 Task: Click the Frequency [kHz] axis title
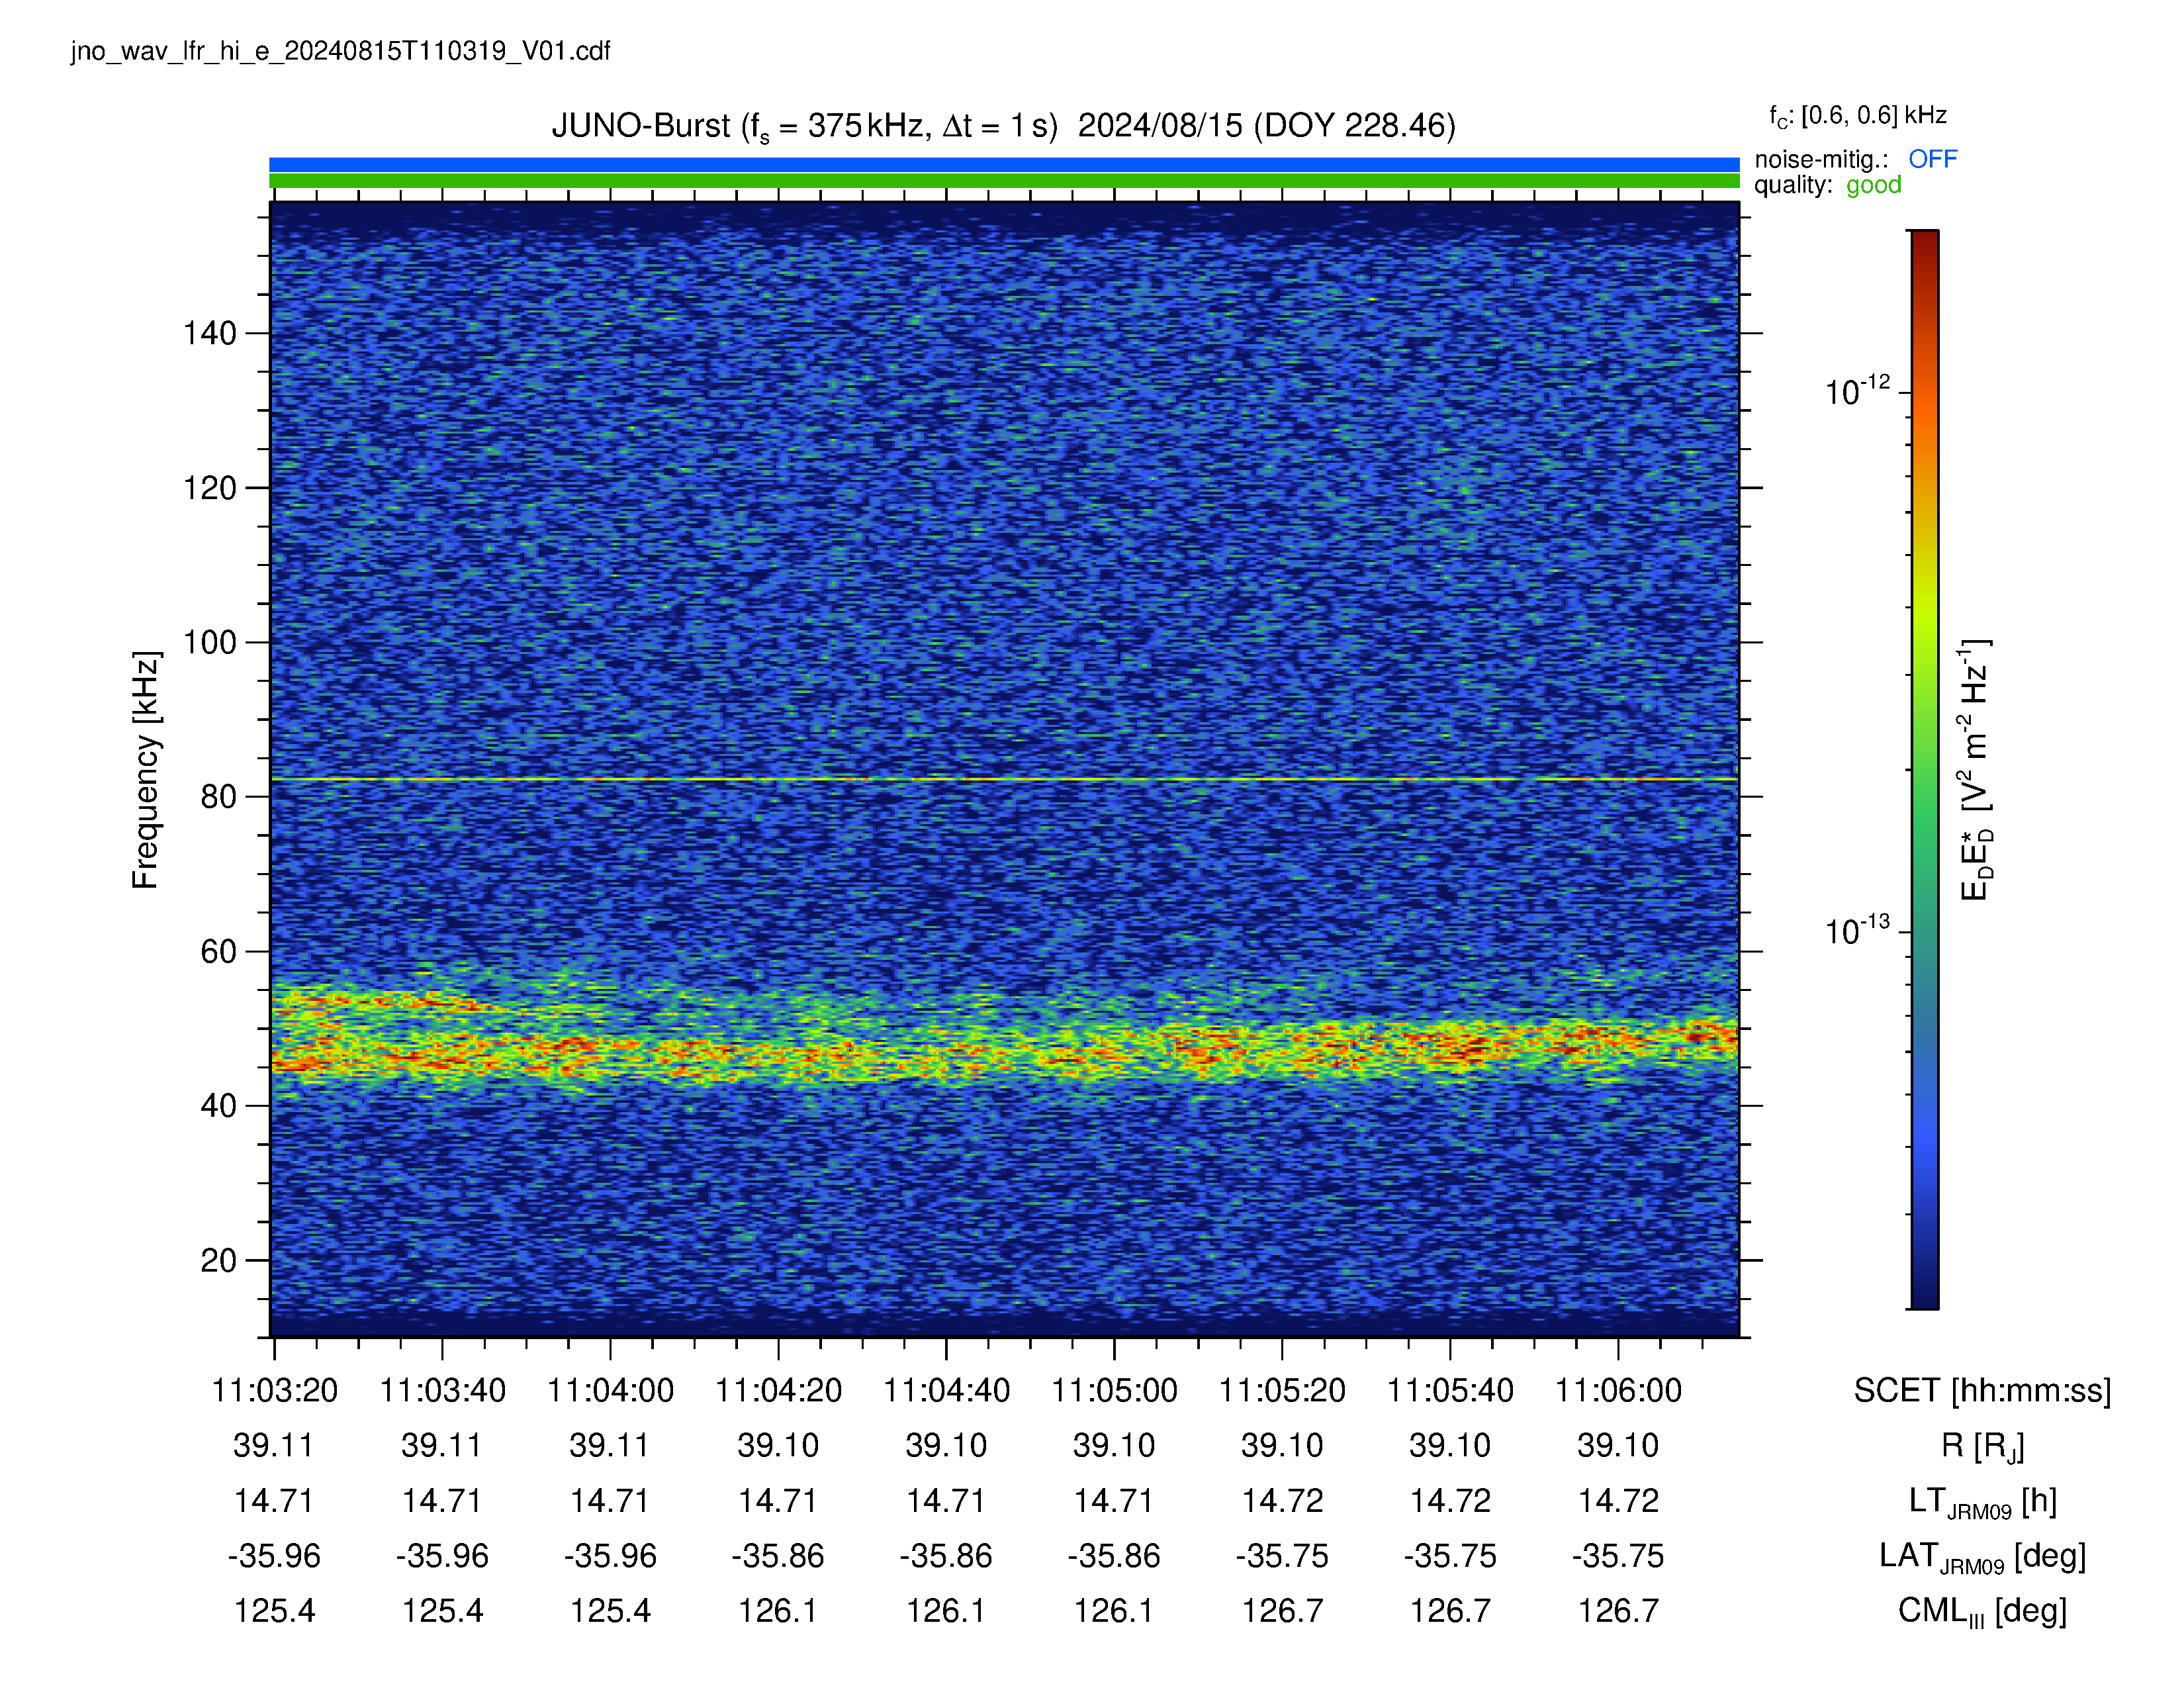[146, 769]
